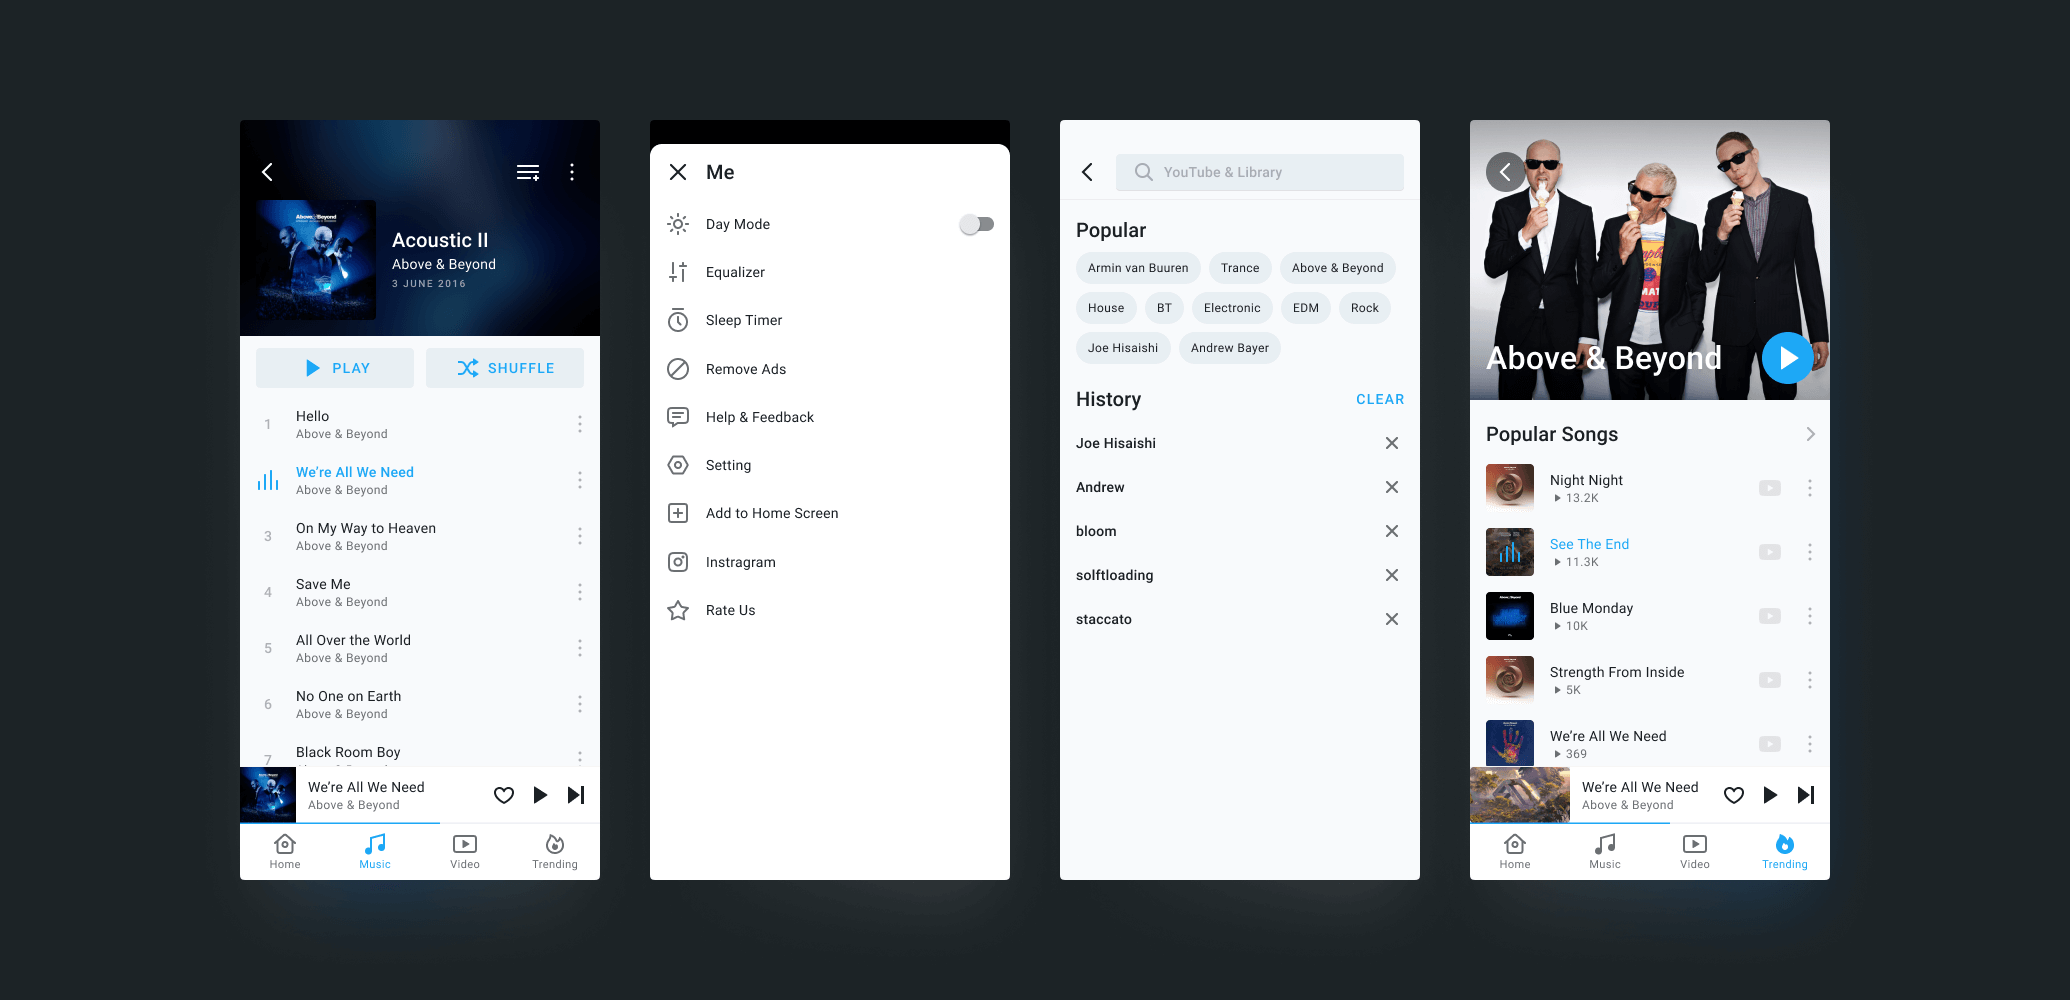Open the album header three-dot menu
Image resolution: width=2070 pixels, height=1000 pixels.
tap(572, 172)
